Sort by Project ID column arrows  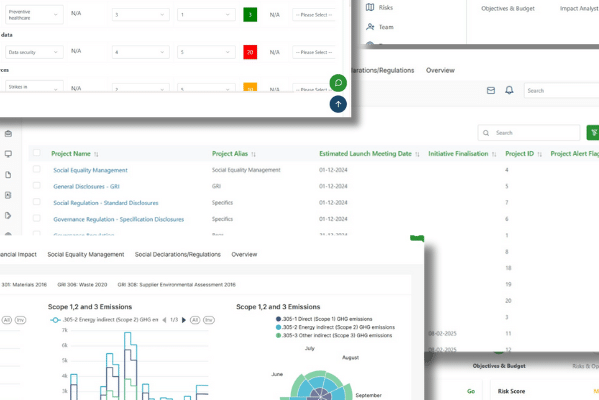539,154
